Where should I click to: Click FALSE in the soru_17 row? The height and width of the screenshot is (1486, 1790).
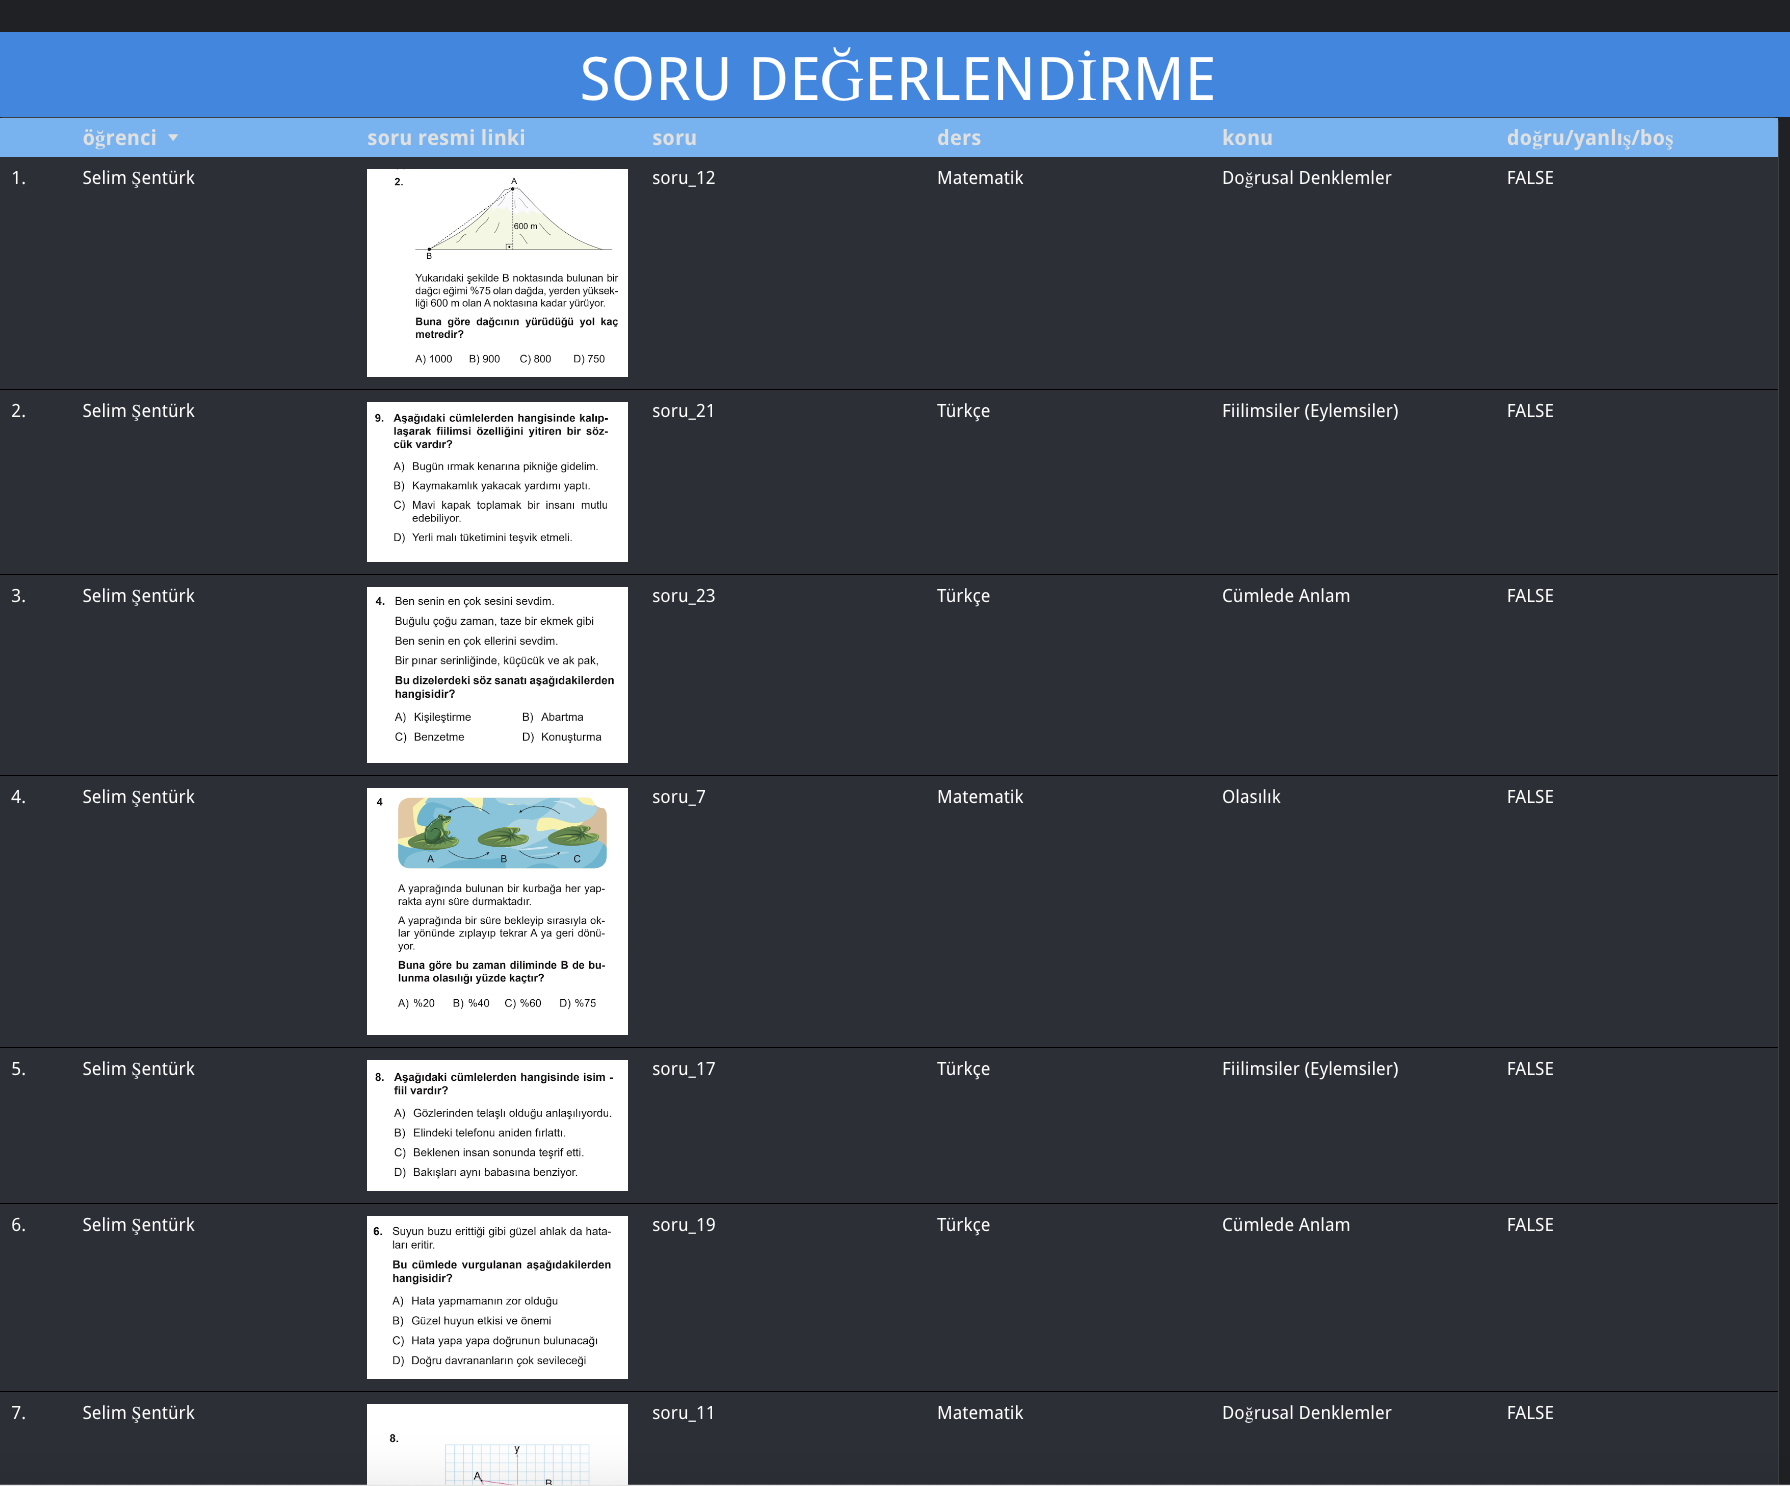tap(1530, 1069)
